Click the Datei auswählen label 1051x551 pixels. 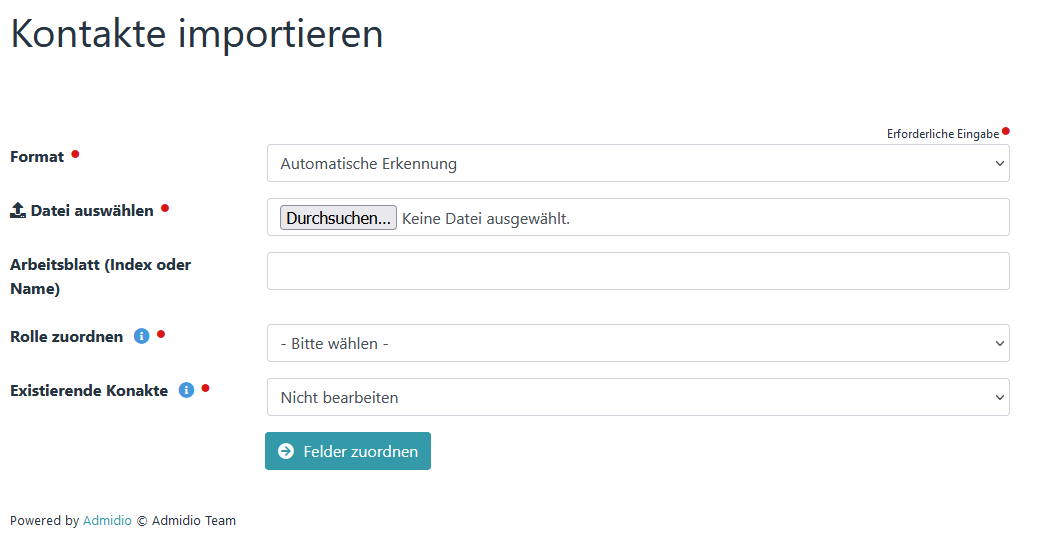point(92,210)
